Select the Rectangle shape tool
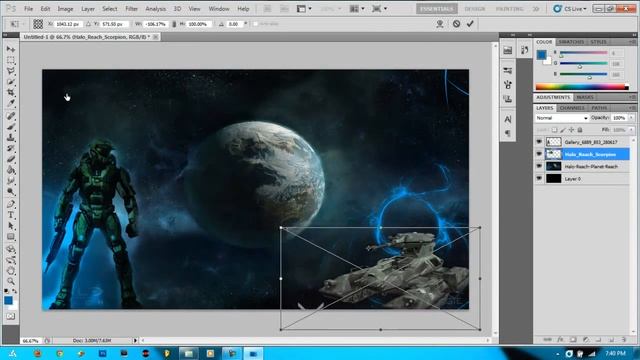 click(11, 237)
